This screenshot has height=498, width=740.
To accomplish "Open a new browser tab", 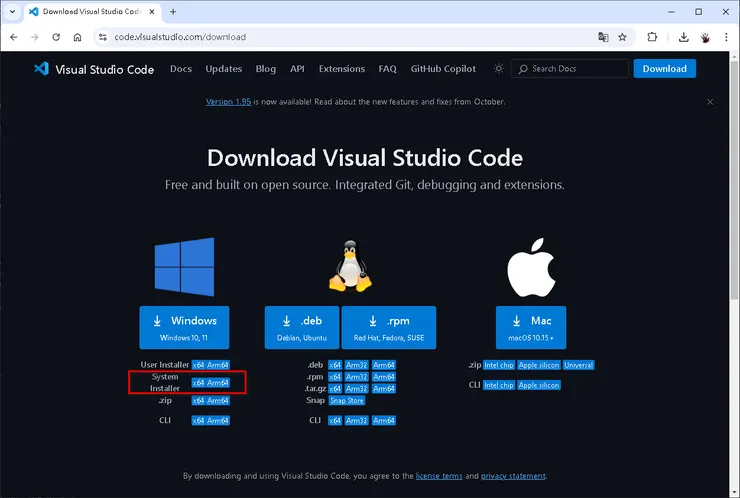I will 173,12.
